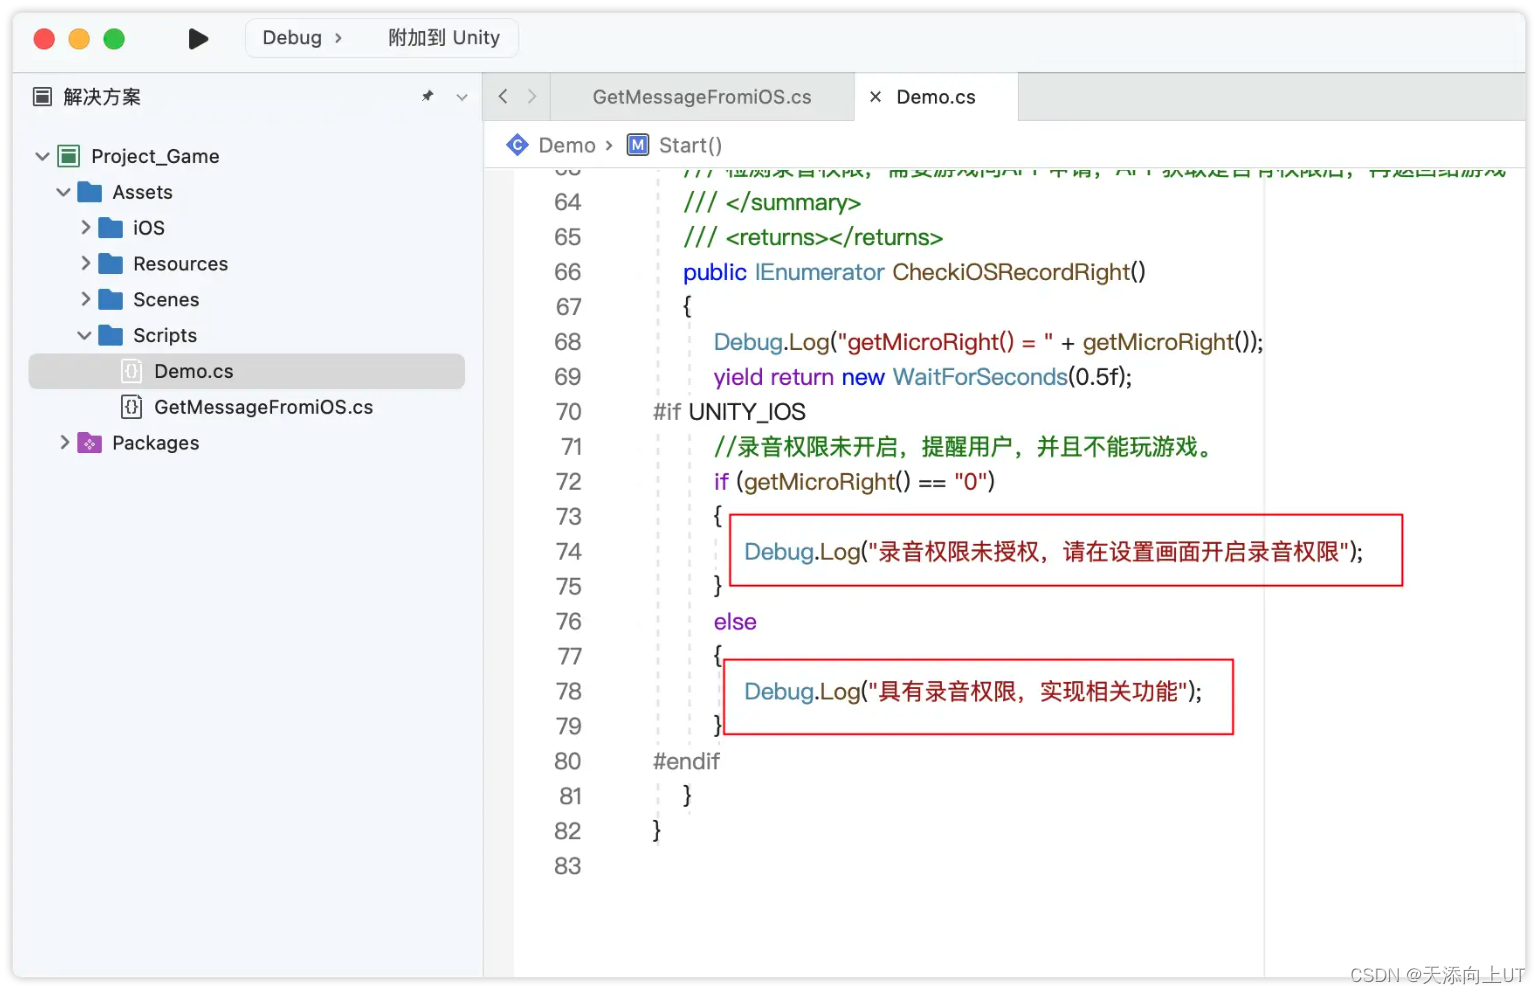Switch to the GetMessageFromiOS.cs tab
This screenshot has width=1540, height=994.
tap(702, 97)
